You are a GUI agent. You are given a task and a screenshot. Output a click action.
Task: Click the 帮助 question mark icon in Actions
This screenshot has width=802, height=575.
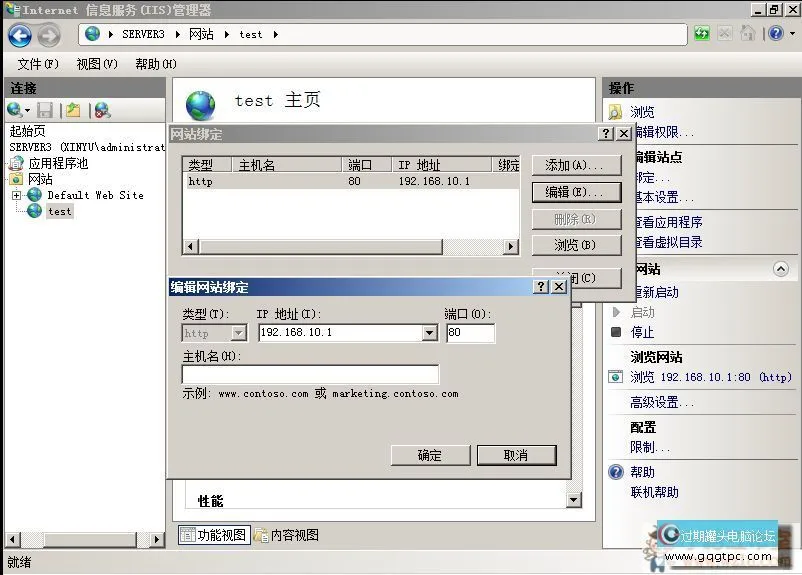pyautogui.click(x=616, y=472)
